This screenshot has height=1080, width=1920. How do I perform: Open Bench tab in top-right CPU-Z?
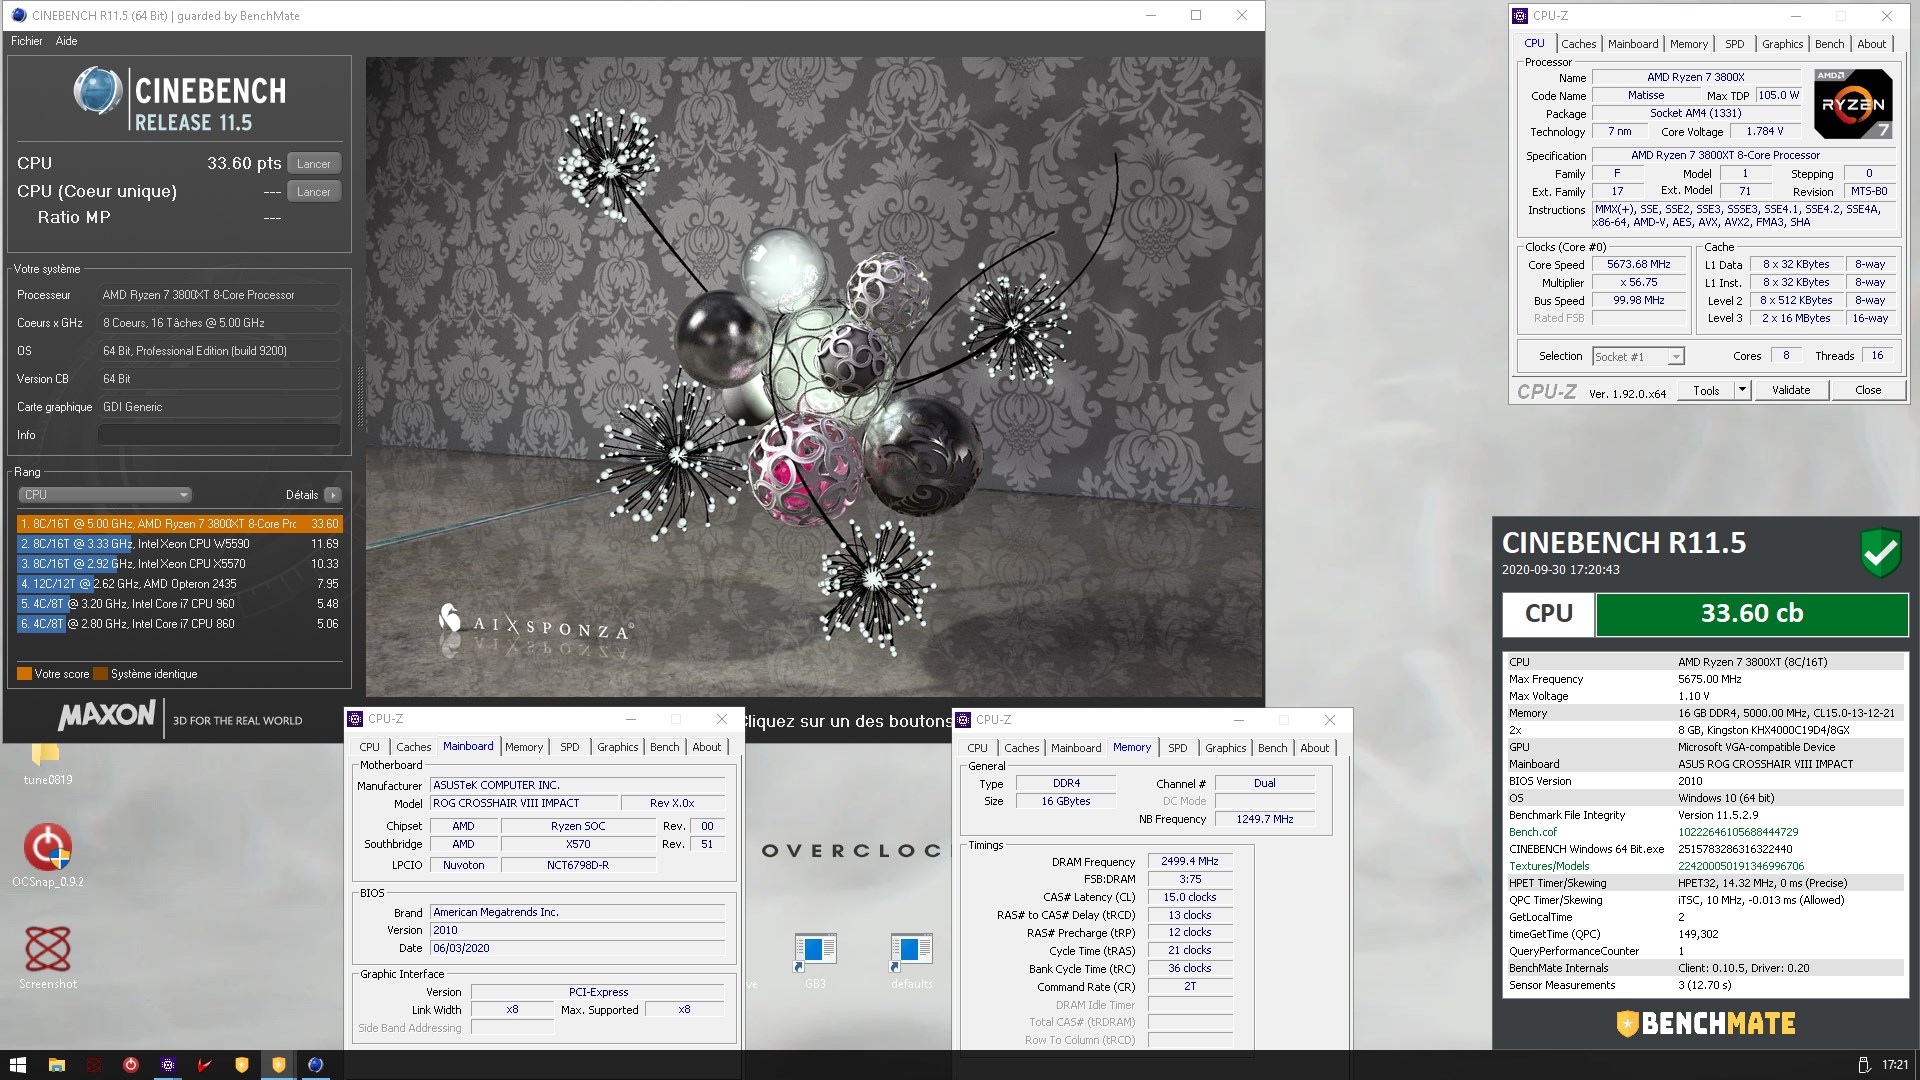pos(1829,44)
